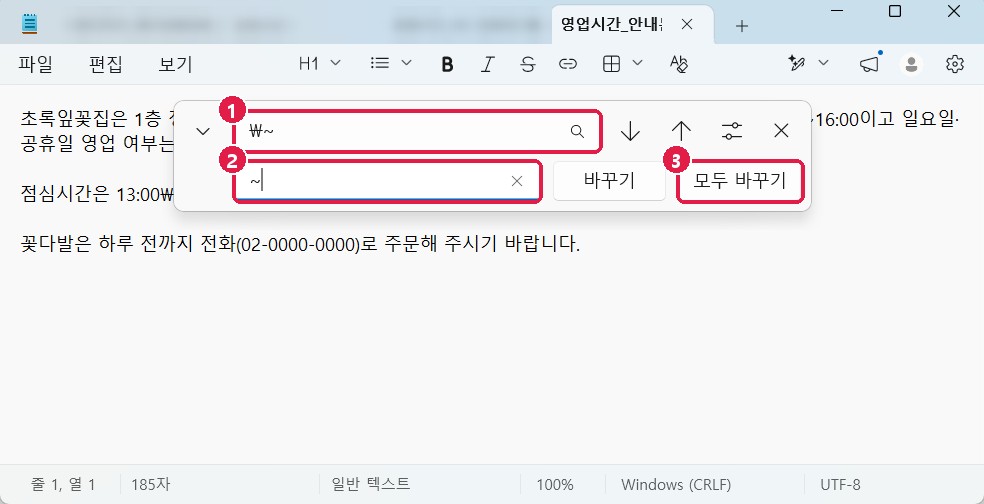
Task: Open the account profile icon
Action: coord(911,64)
